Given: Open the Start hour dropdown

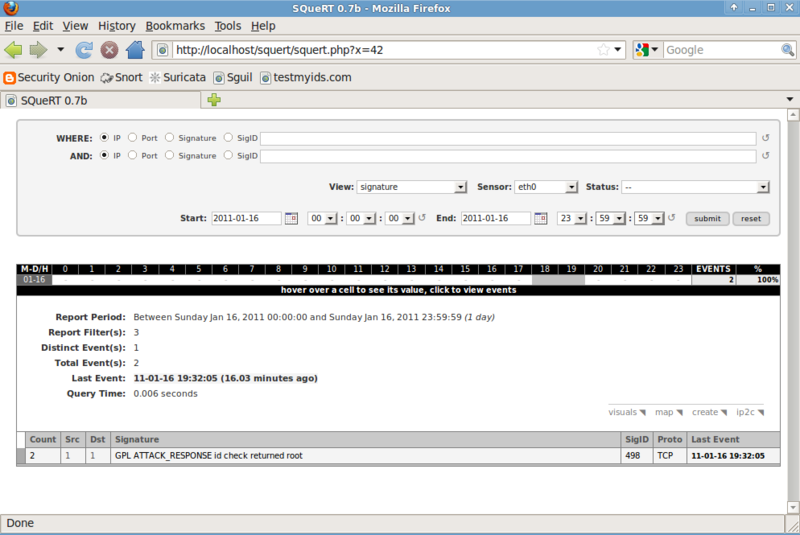Looking at the screenshot, I should point(322,218).
